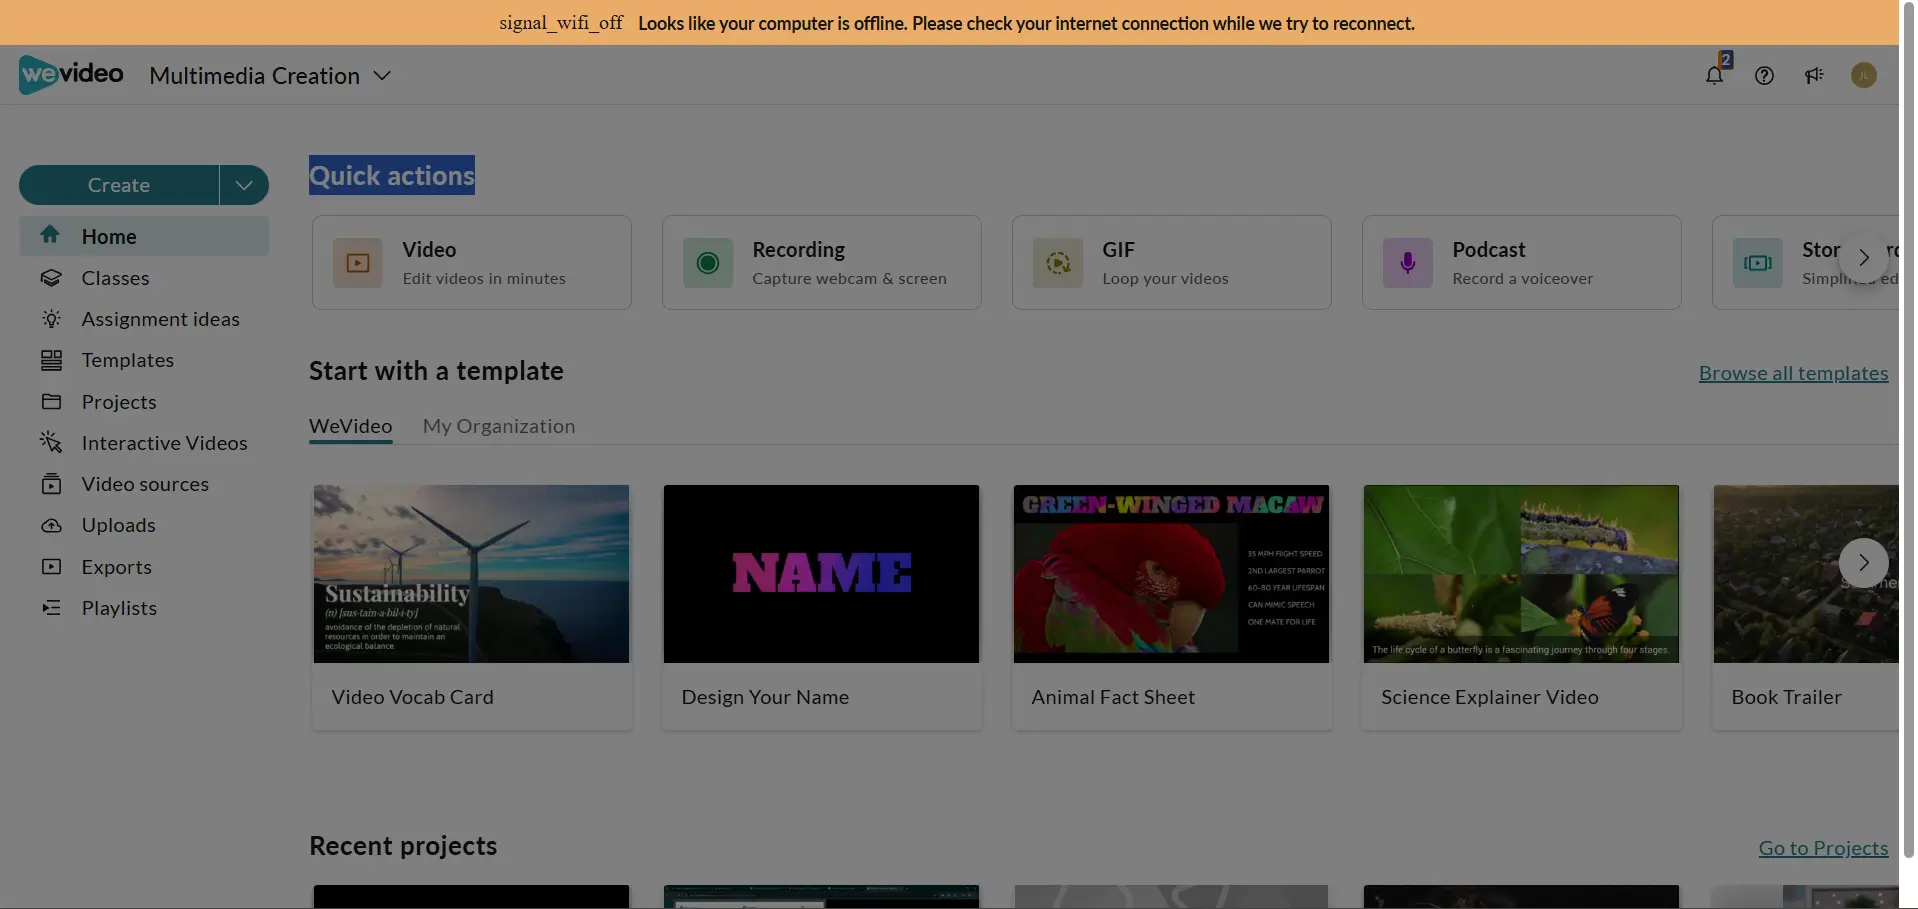Open Exports in the sidebar
The image size is (1918, 909).
tap(144, 566)
